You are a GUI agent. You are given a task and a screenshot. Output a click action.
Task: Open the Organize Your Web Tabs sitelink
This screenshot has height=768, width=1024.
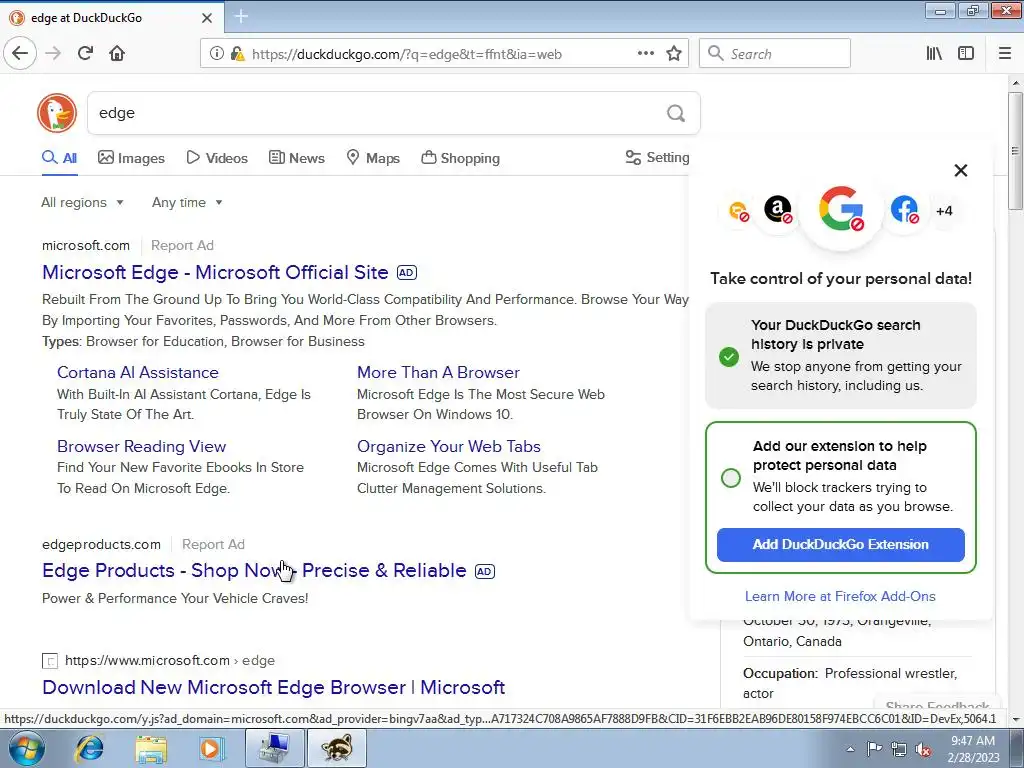pyautogui.click(x=449, y=446)
